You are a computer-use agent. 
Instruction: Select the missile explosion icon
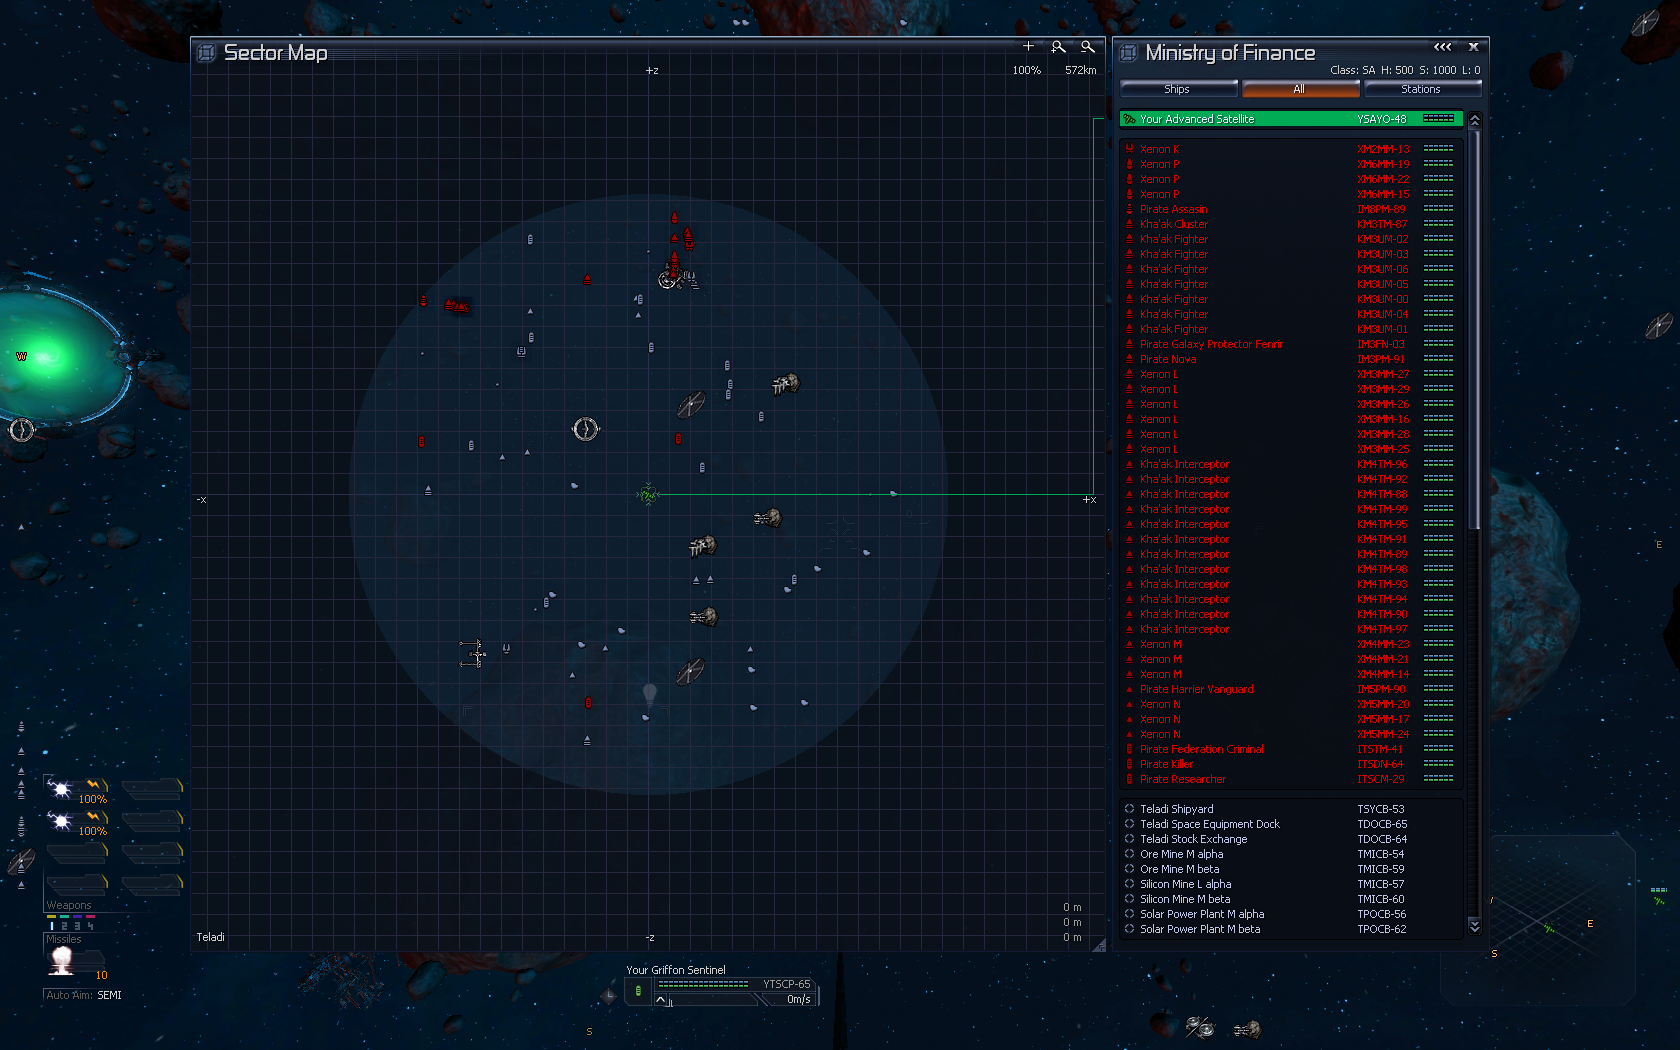pos(62,960)
